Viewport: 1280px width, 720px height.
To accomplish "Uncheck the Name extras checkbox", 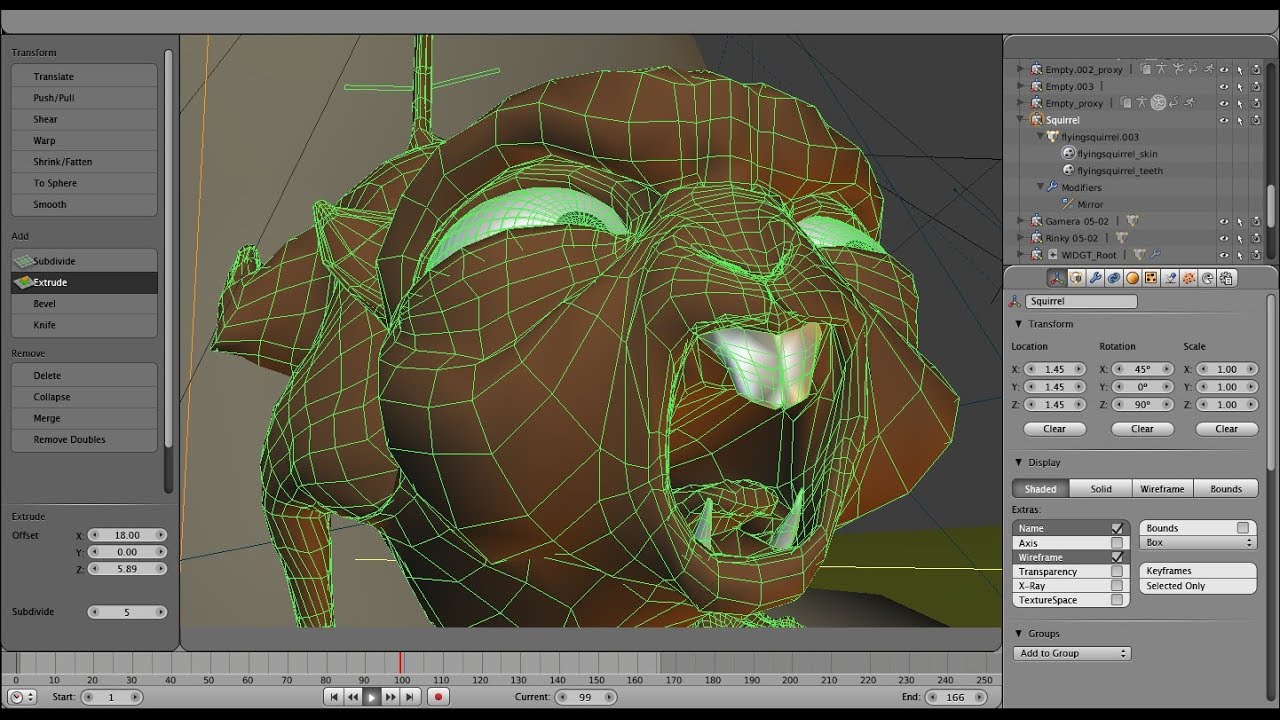I will (x=1117, y=528).
